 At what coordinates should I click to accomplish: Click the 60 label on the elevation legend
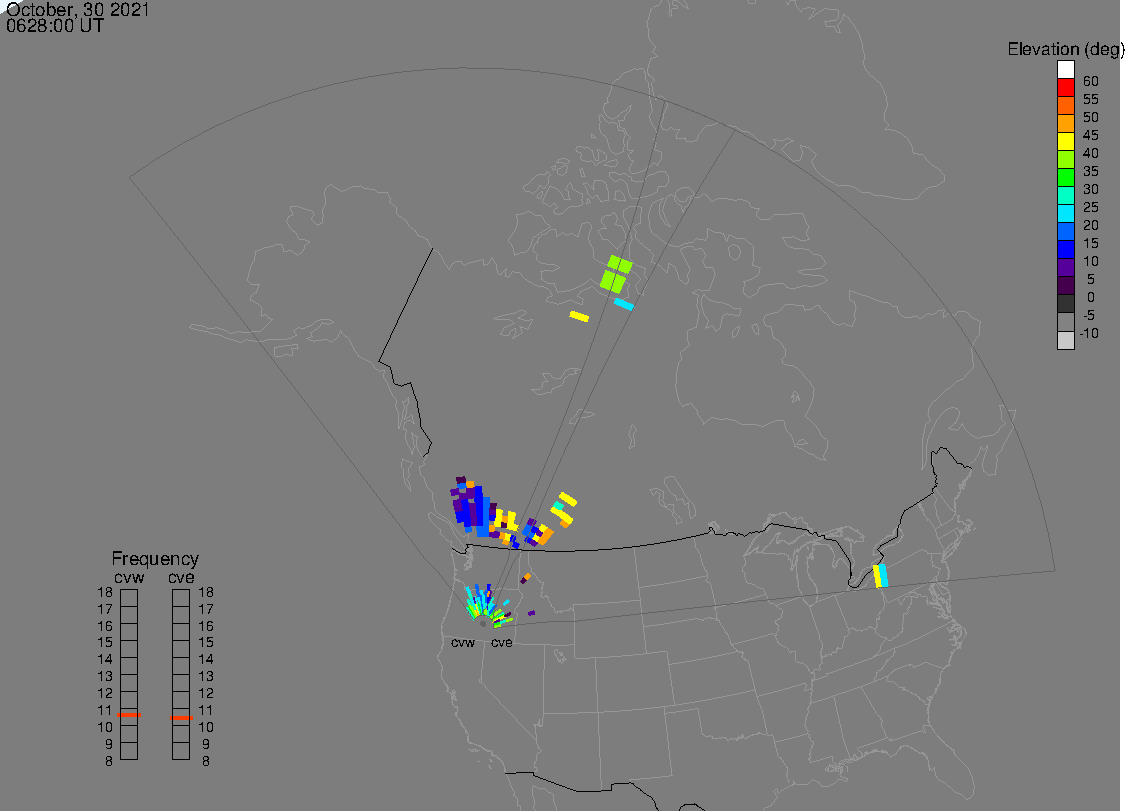(x=1091, y=81)
